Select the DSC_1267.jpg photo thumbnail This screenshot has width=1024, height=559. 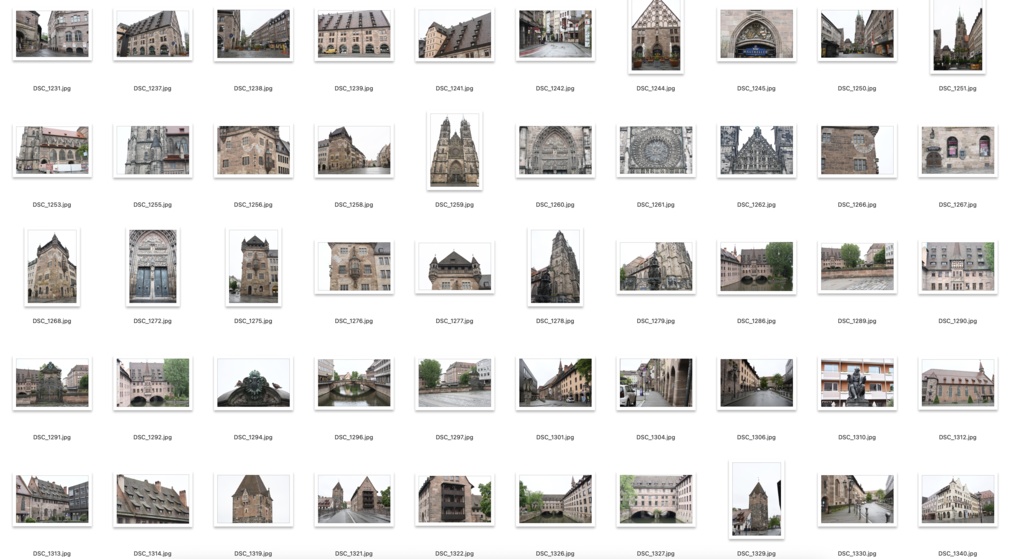[957, 151]
